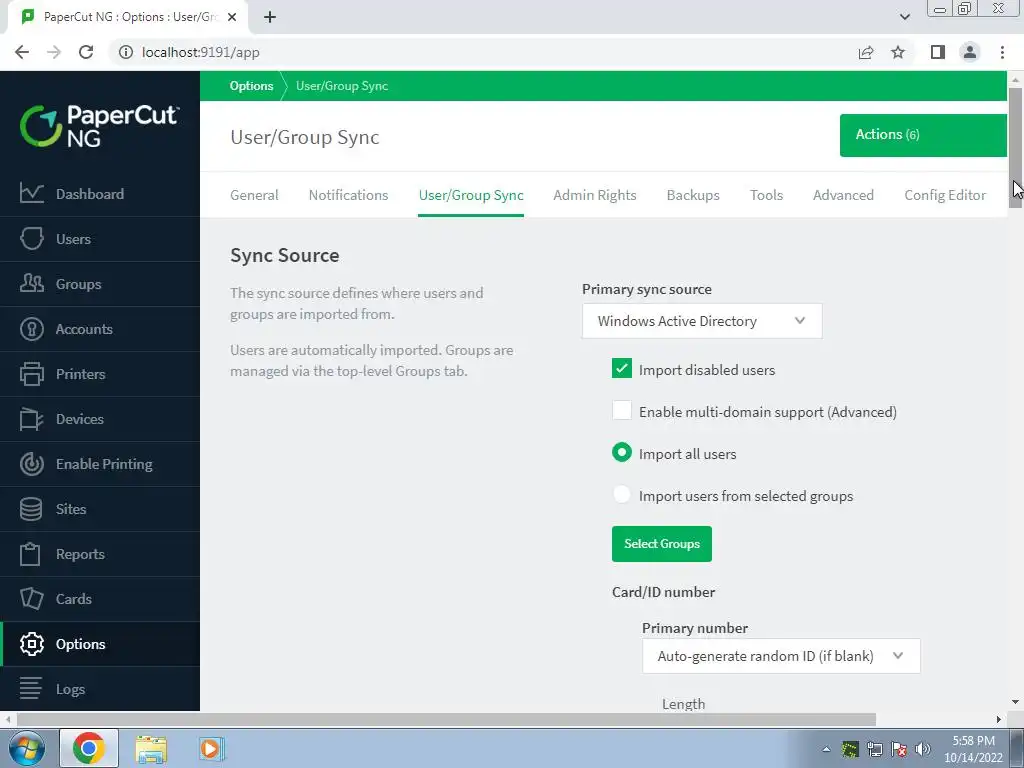Click the Options gear icon
Screen dimensions: 1024x768
coord(31,644)
